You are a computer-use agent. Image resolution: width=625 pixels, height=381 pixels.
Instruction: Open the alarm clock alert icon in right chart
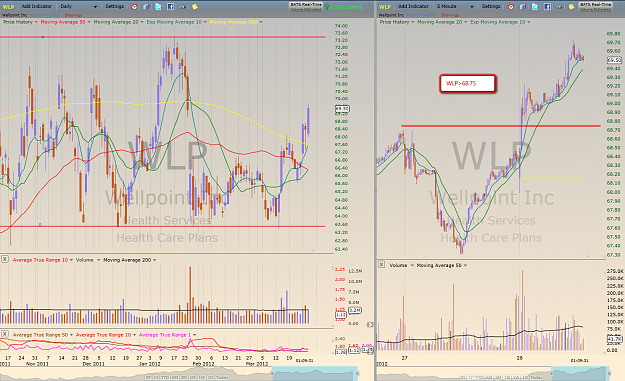tap(511, 6)
